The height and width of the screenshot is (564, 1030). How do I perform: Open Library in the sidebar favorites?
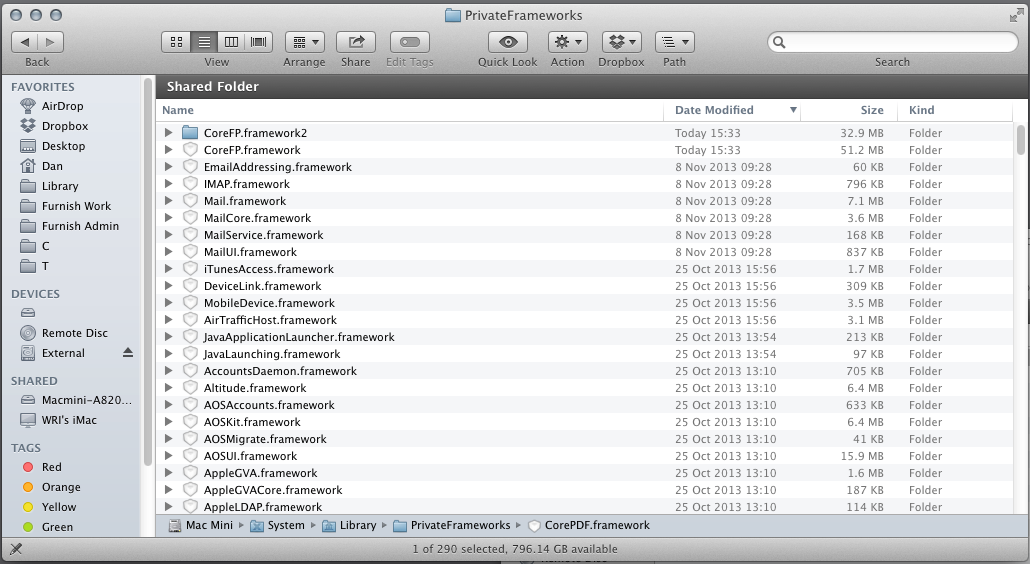point(60,186)
